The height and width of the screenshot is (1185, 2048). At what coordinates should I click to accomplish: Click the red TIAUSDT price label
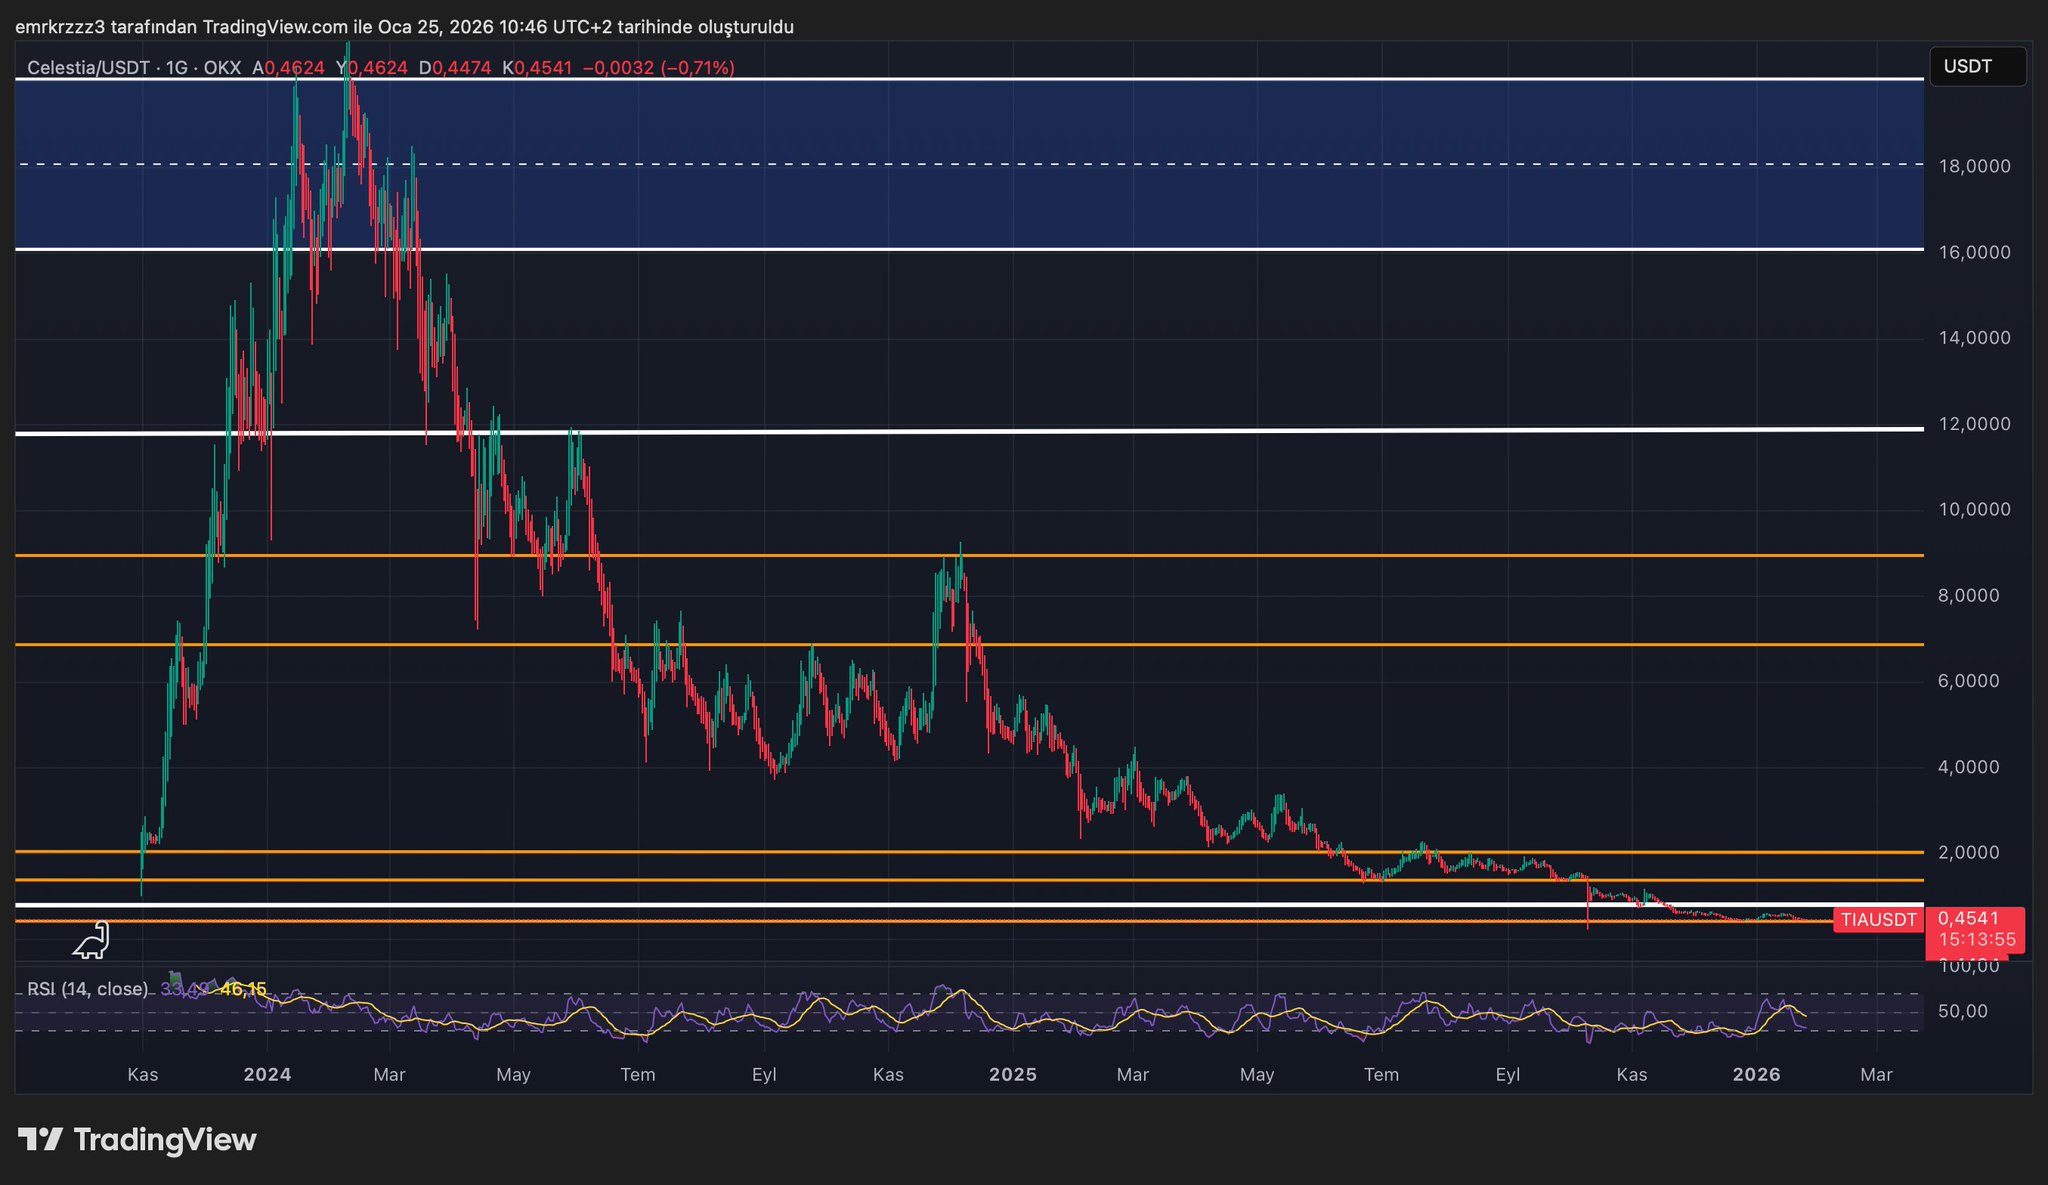tap(1879, 920)
